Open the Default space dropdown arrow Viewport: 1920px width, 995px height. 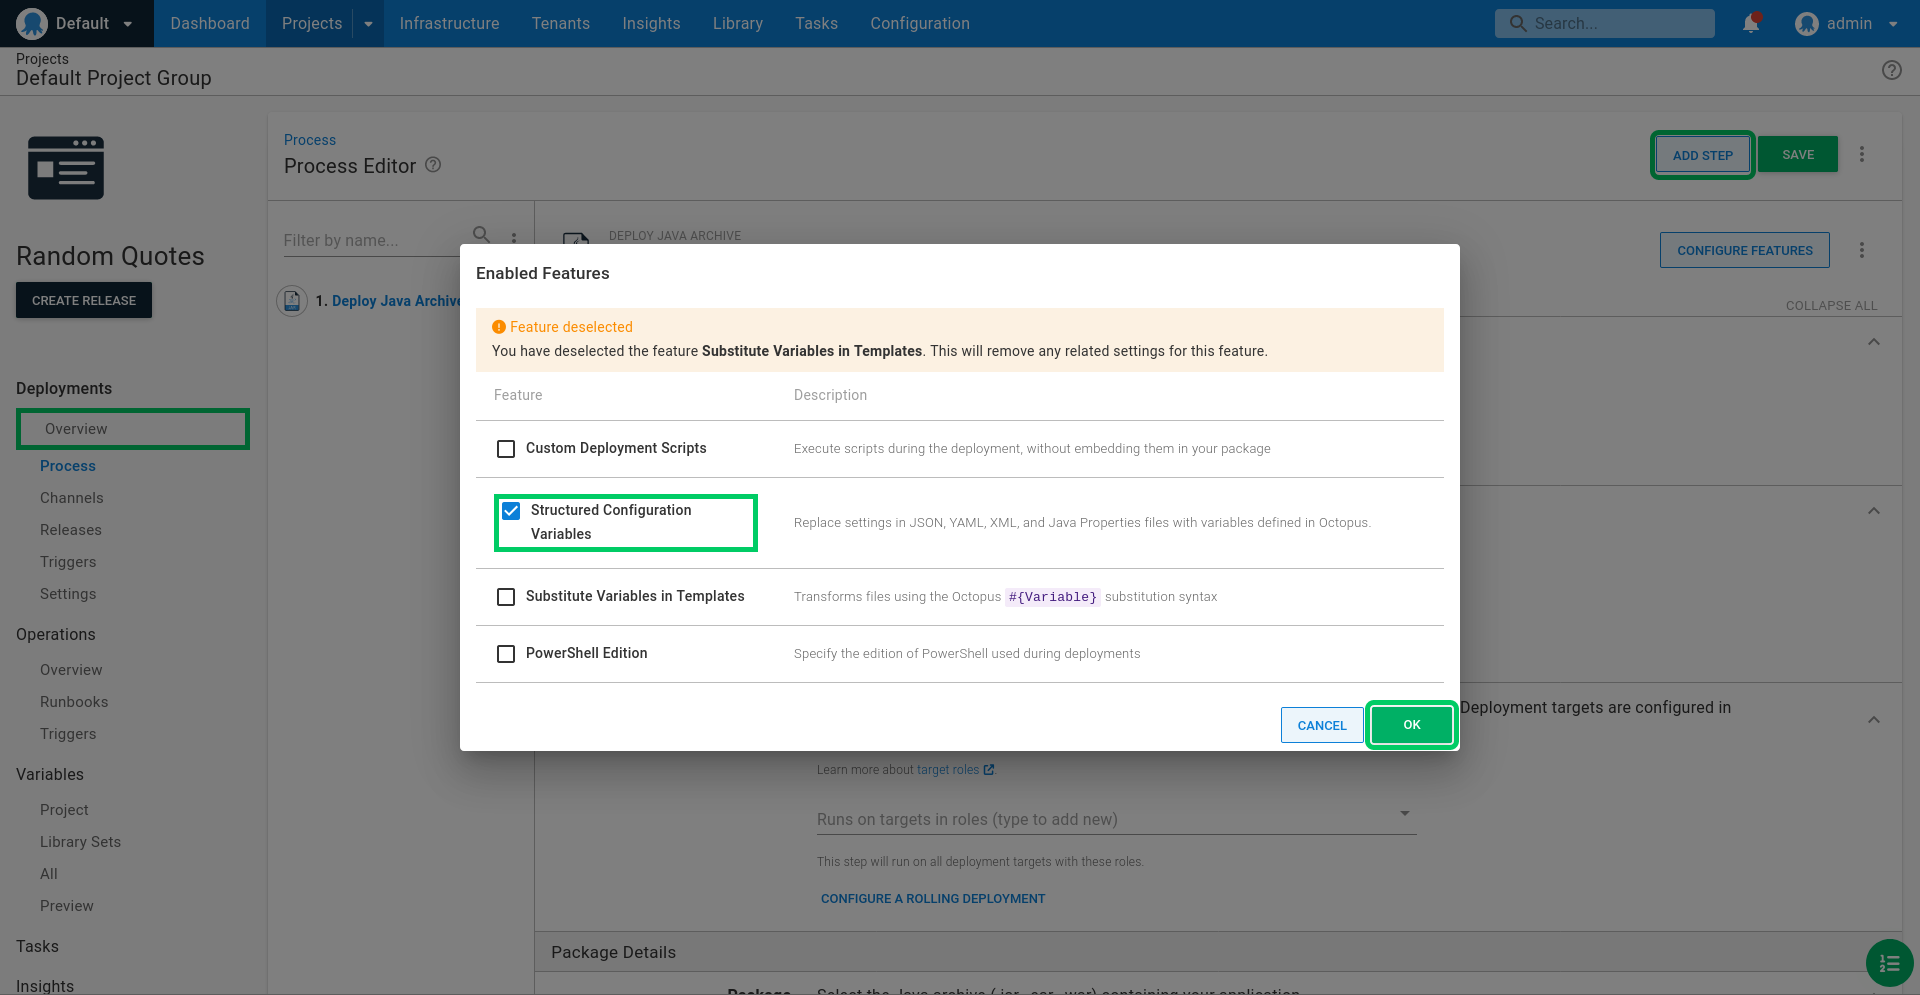pos(128,24)
